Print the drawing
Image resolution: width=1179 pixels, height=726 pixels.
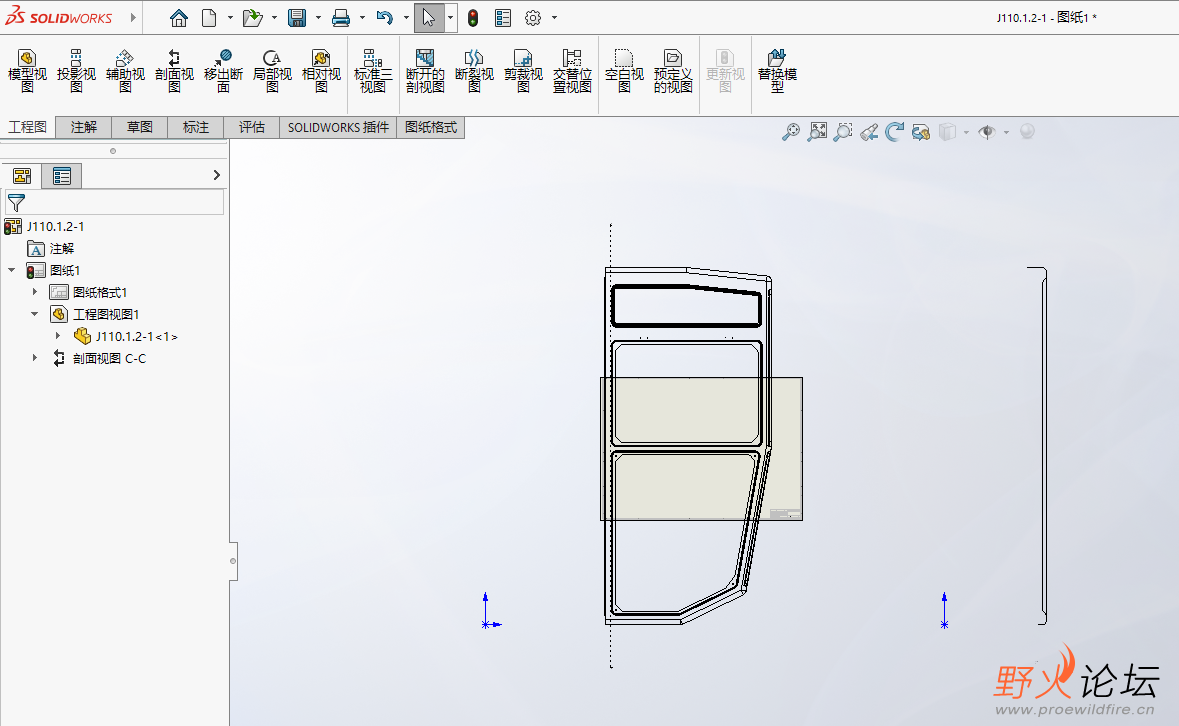[341, 18]
